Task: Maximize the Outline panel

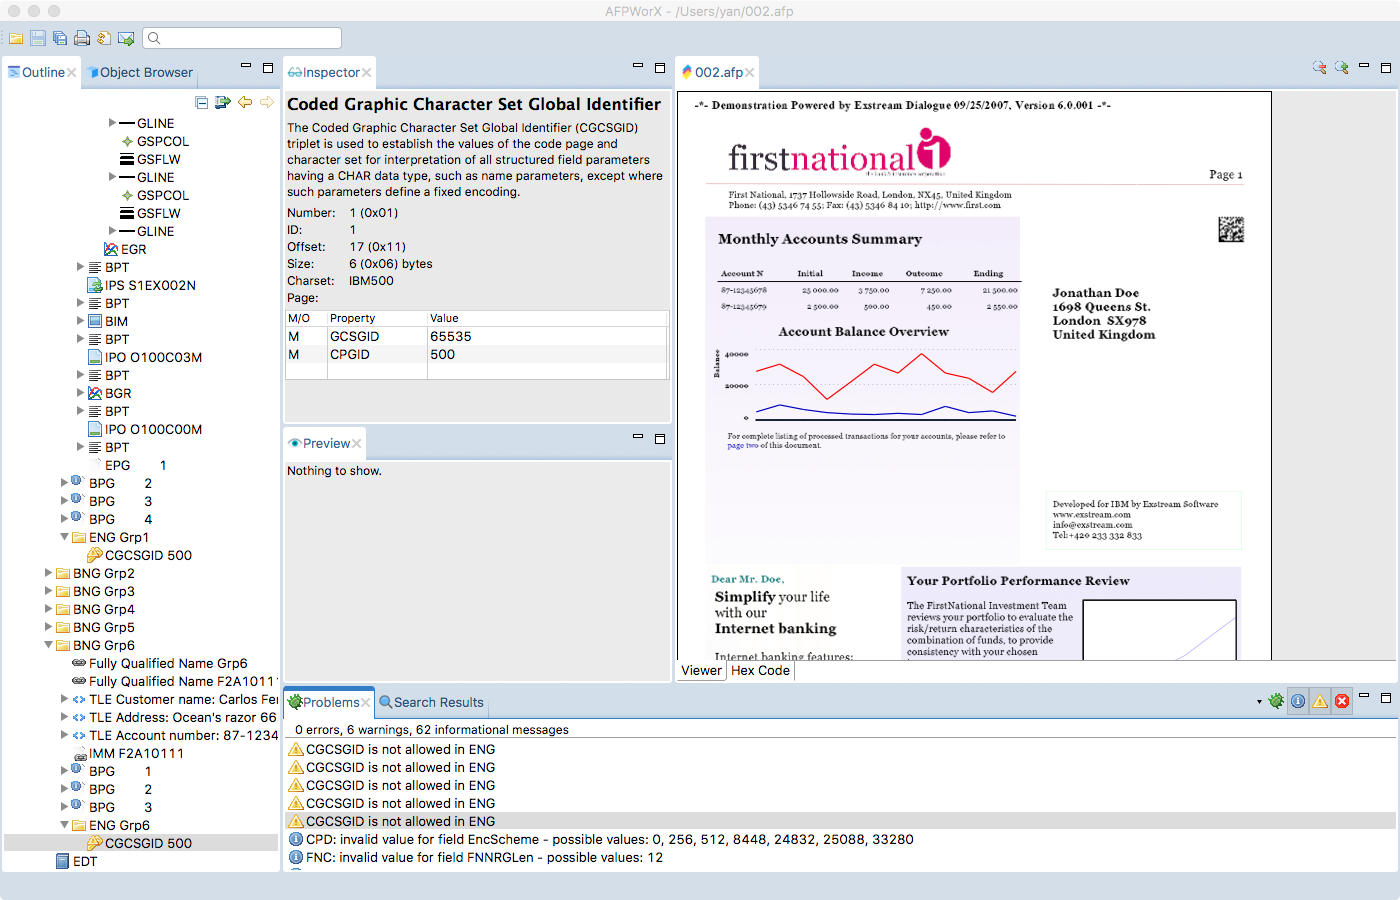Action: click(x=268, y=68)
